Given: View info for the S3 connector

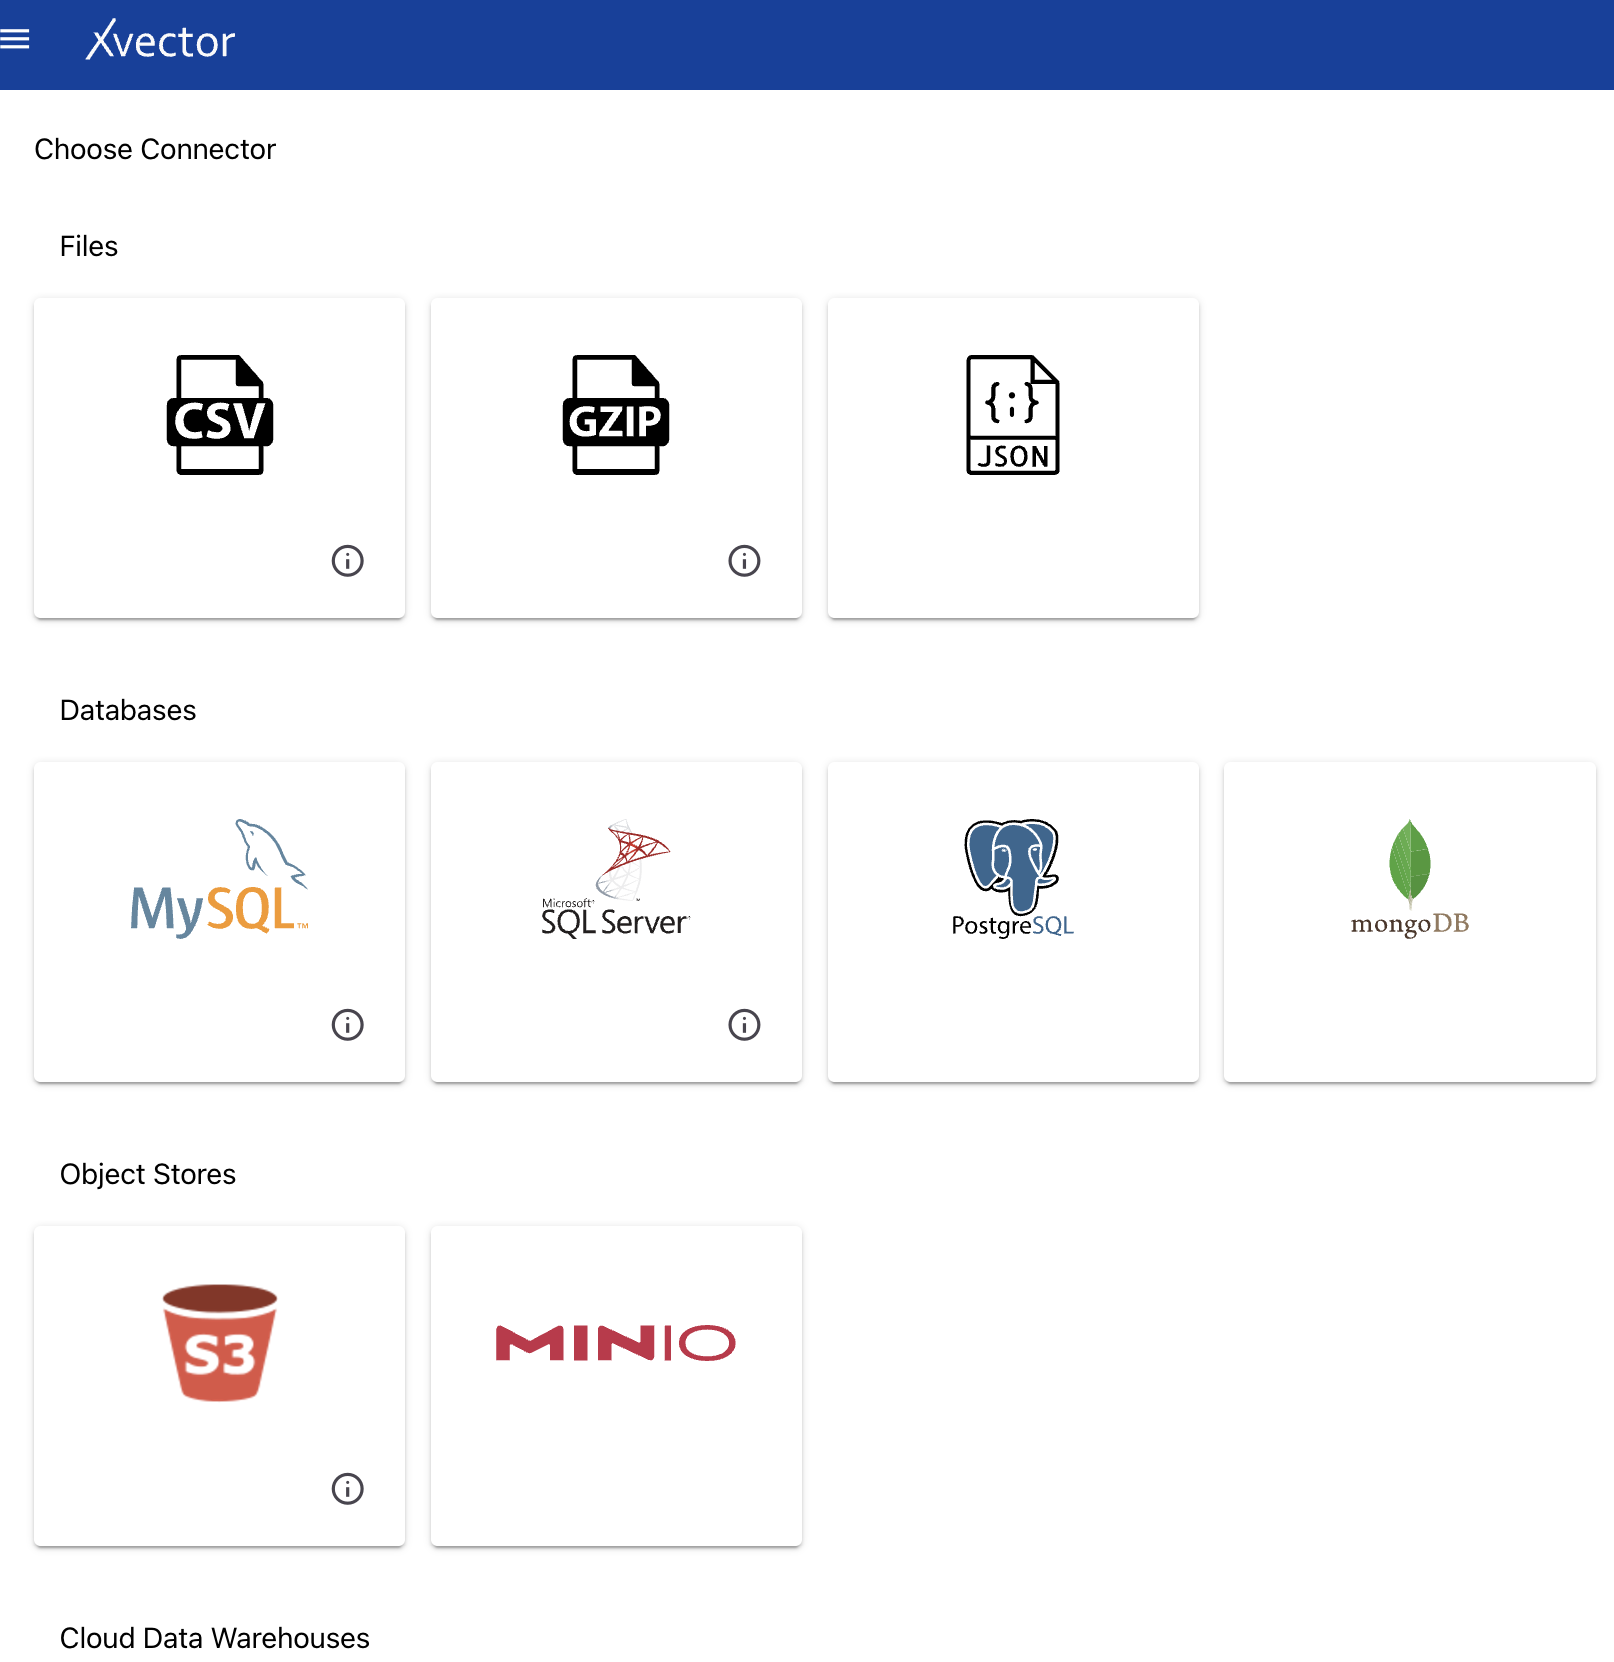Looking at the screenshot, I should click(347, 1489).
